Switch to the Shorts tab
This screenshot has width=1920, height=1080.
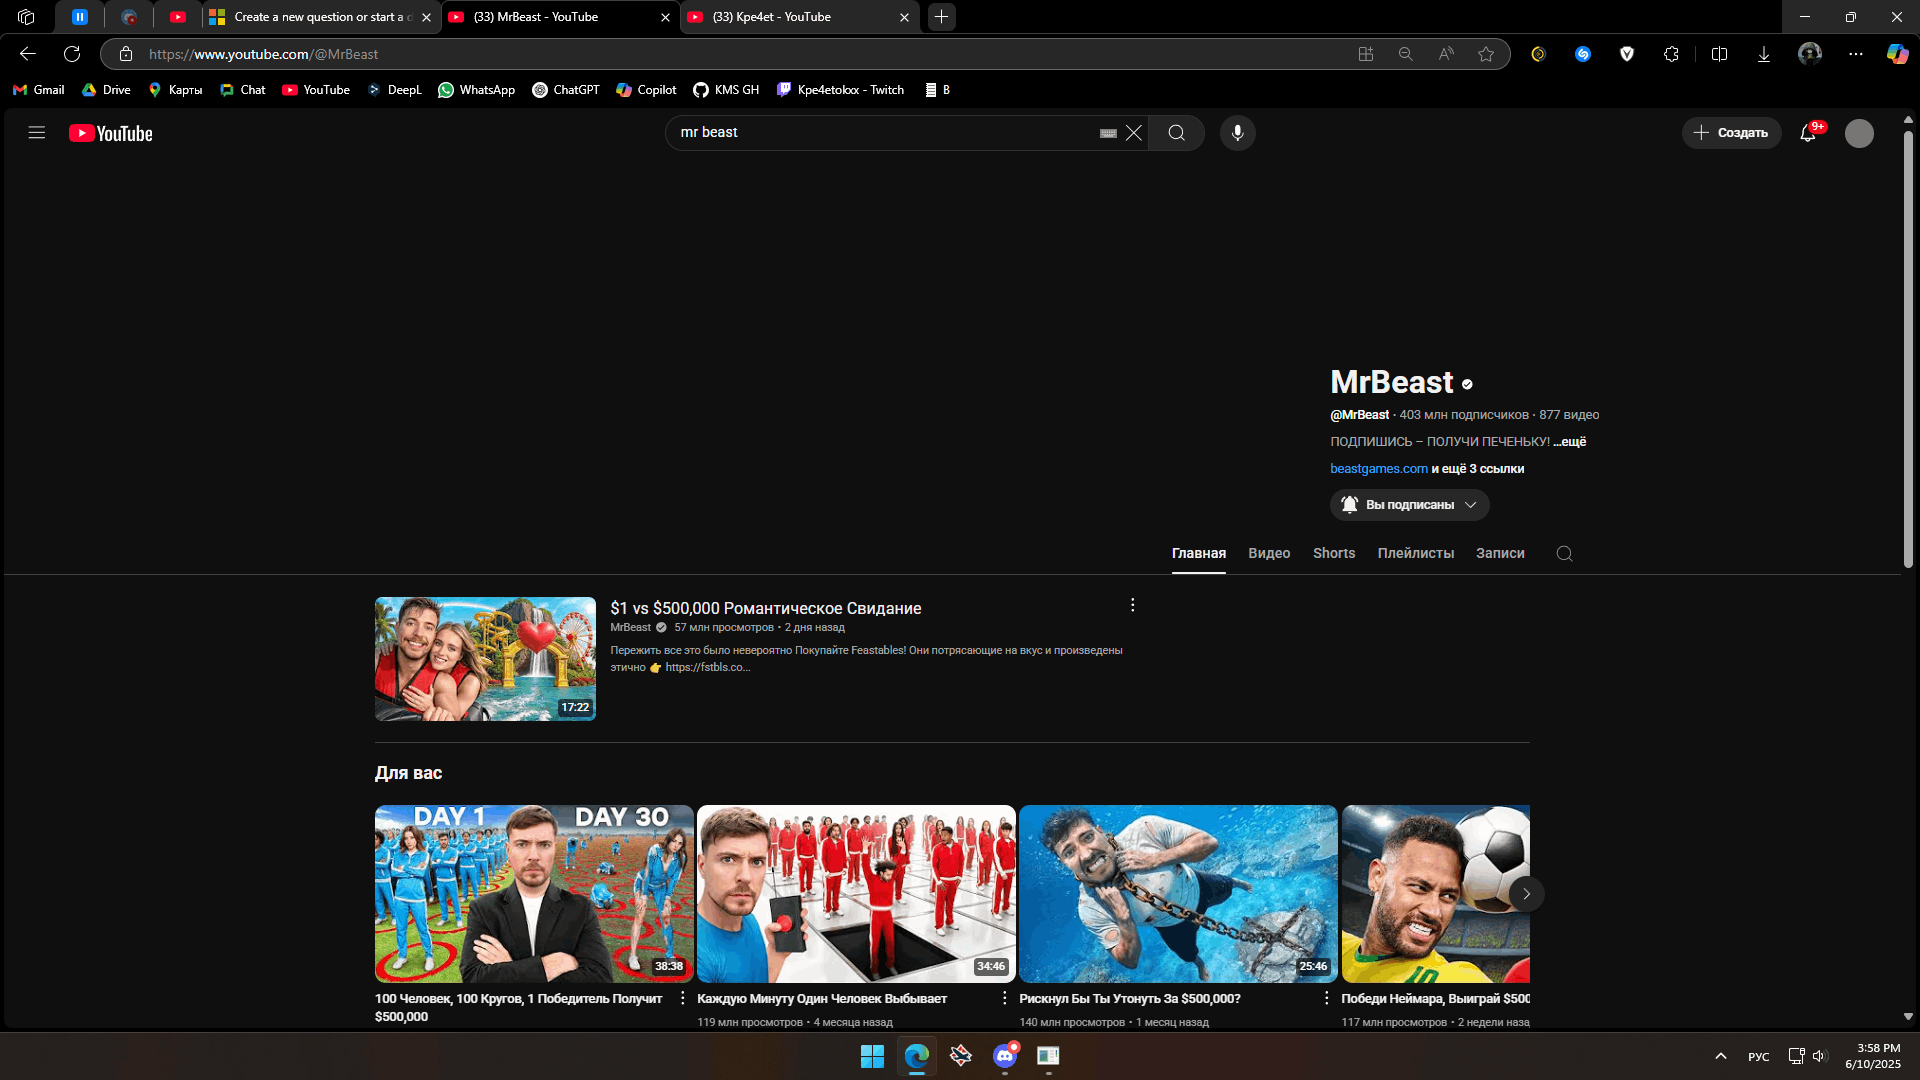pyautogui.click(x=1333, y=553)
